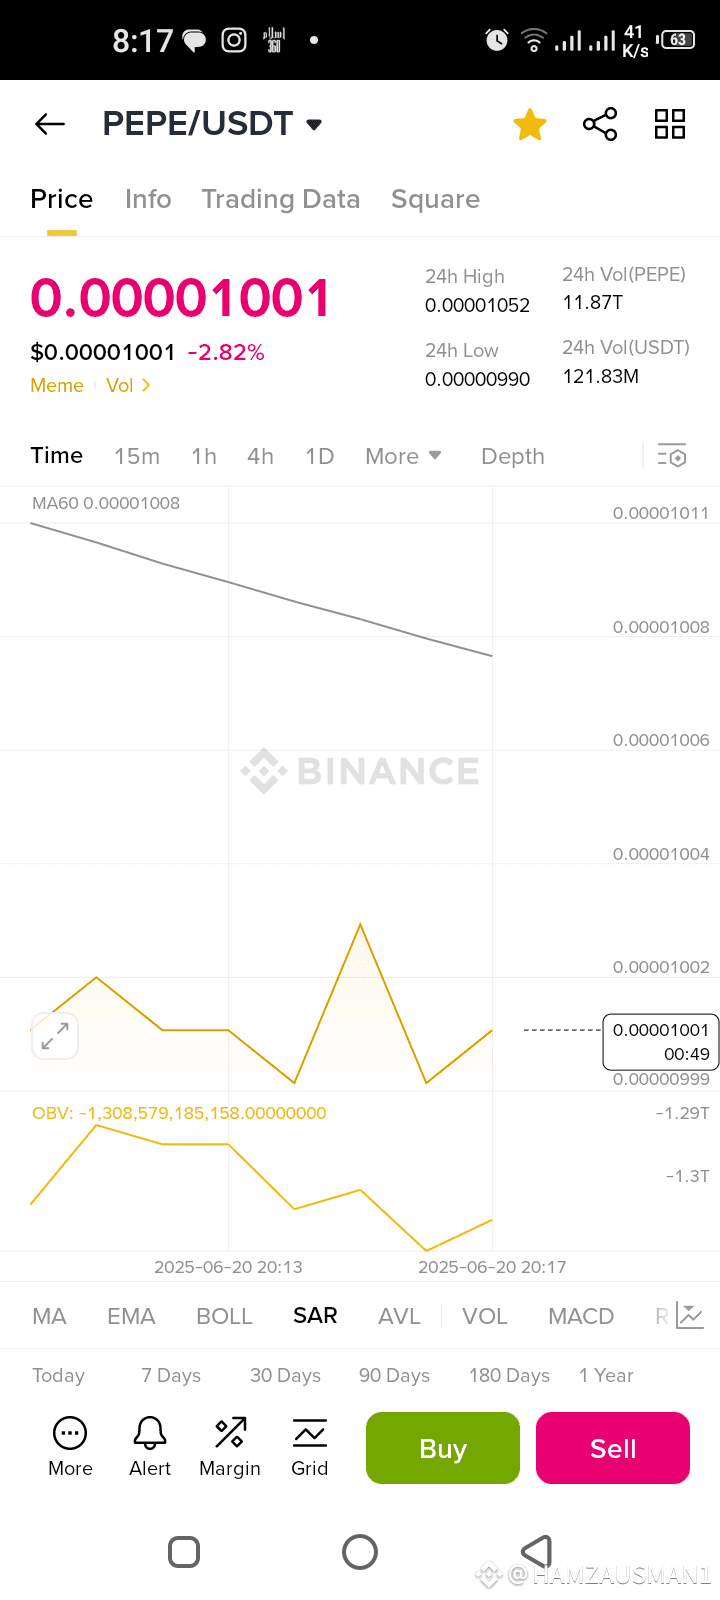Tap the green Buy button
The height and width of the screenshot is (1600, 720).
click(443, 1448)
